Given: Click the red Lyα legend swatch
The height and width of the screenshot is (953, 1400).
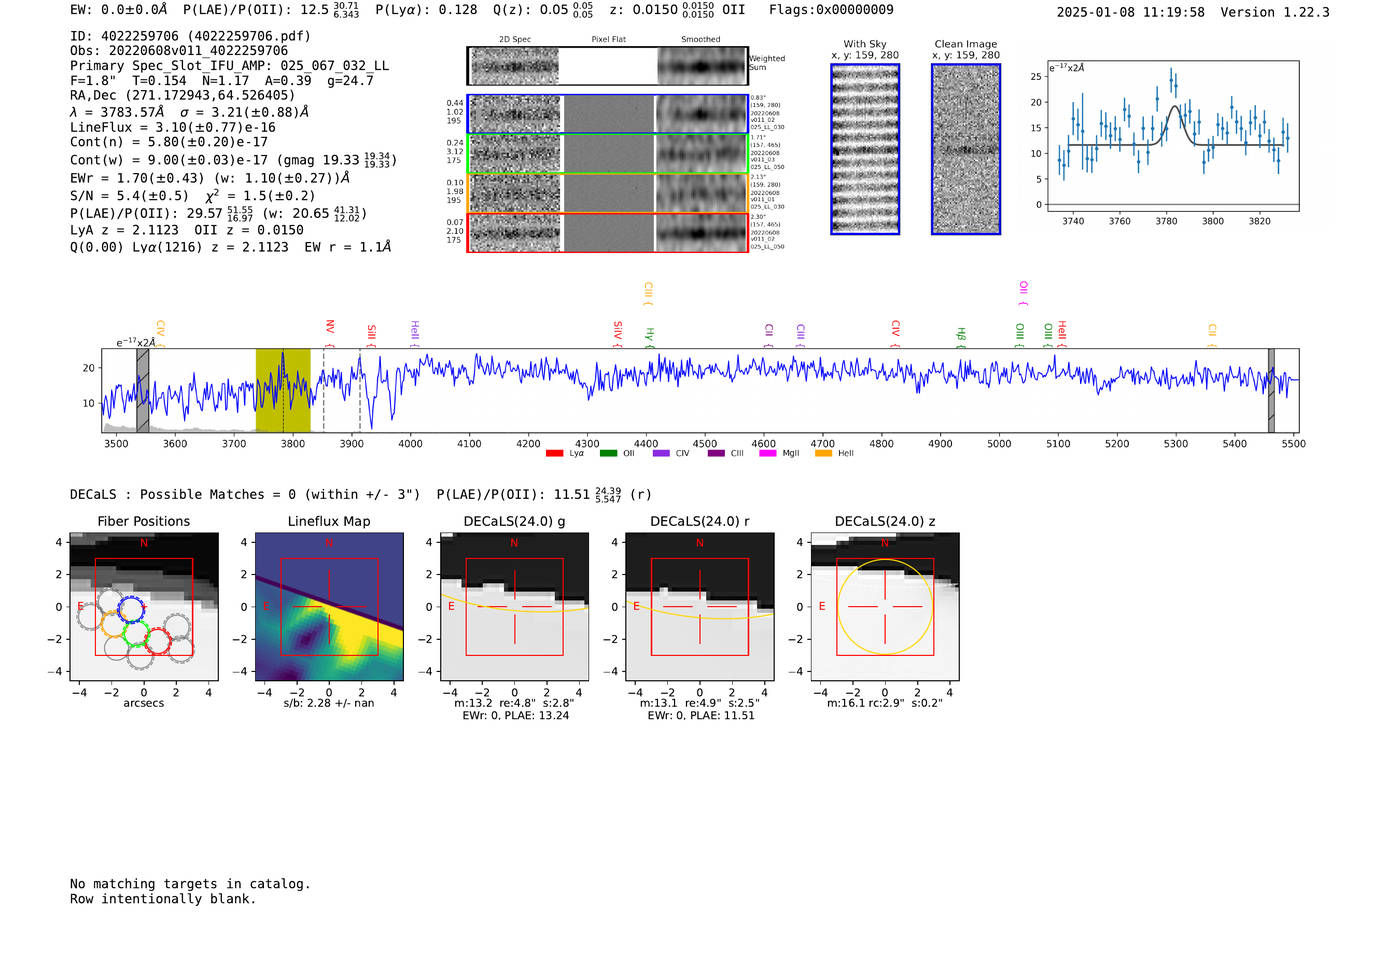Looking at the screenshot, I should tap(554, 454).
